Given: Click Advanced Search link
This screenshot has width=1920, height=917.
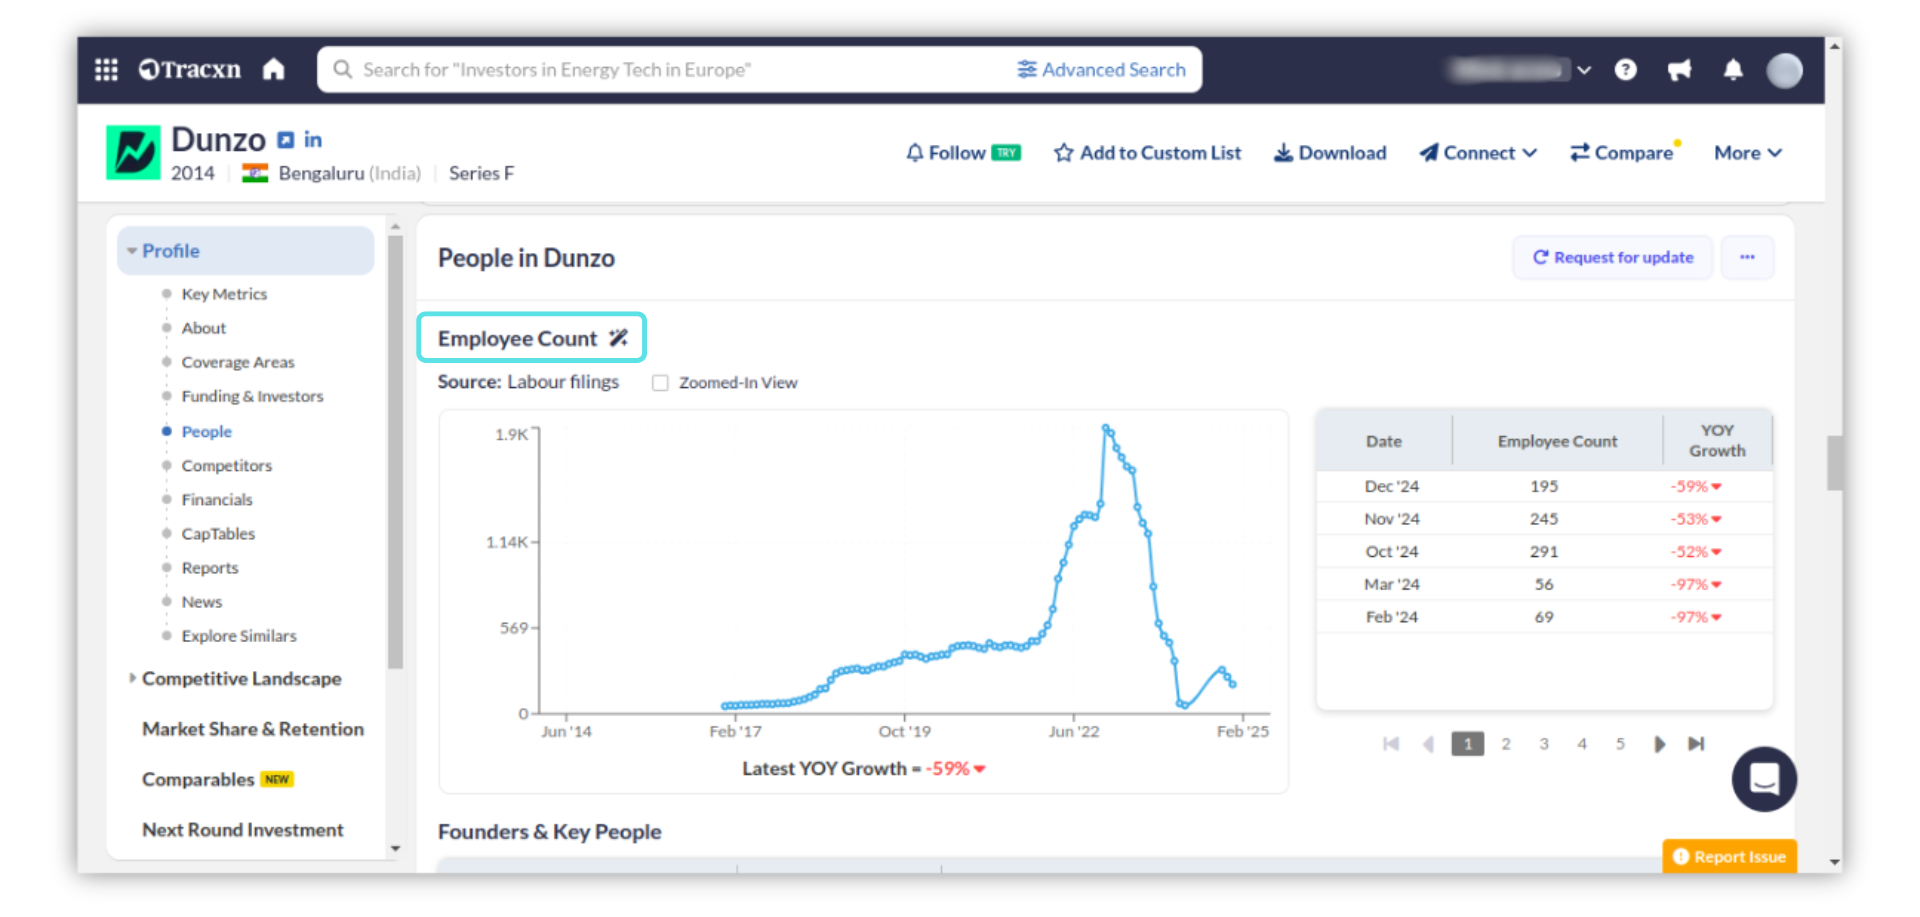Looking at the screenshot, I should pos(1102,69).
